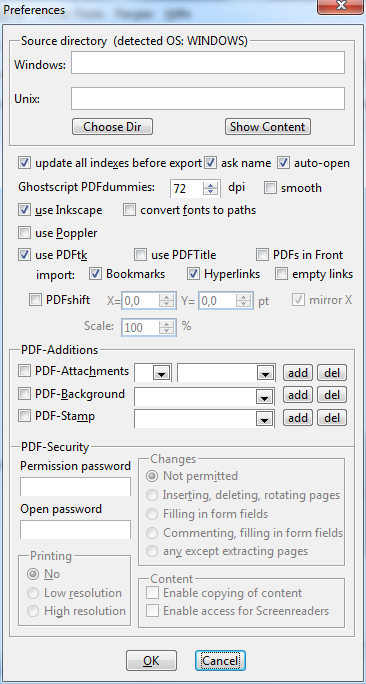Check PDFs in Front option
This screenshot has width=366, height=684.
(x=262, y=255)
